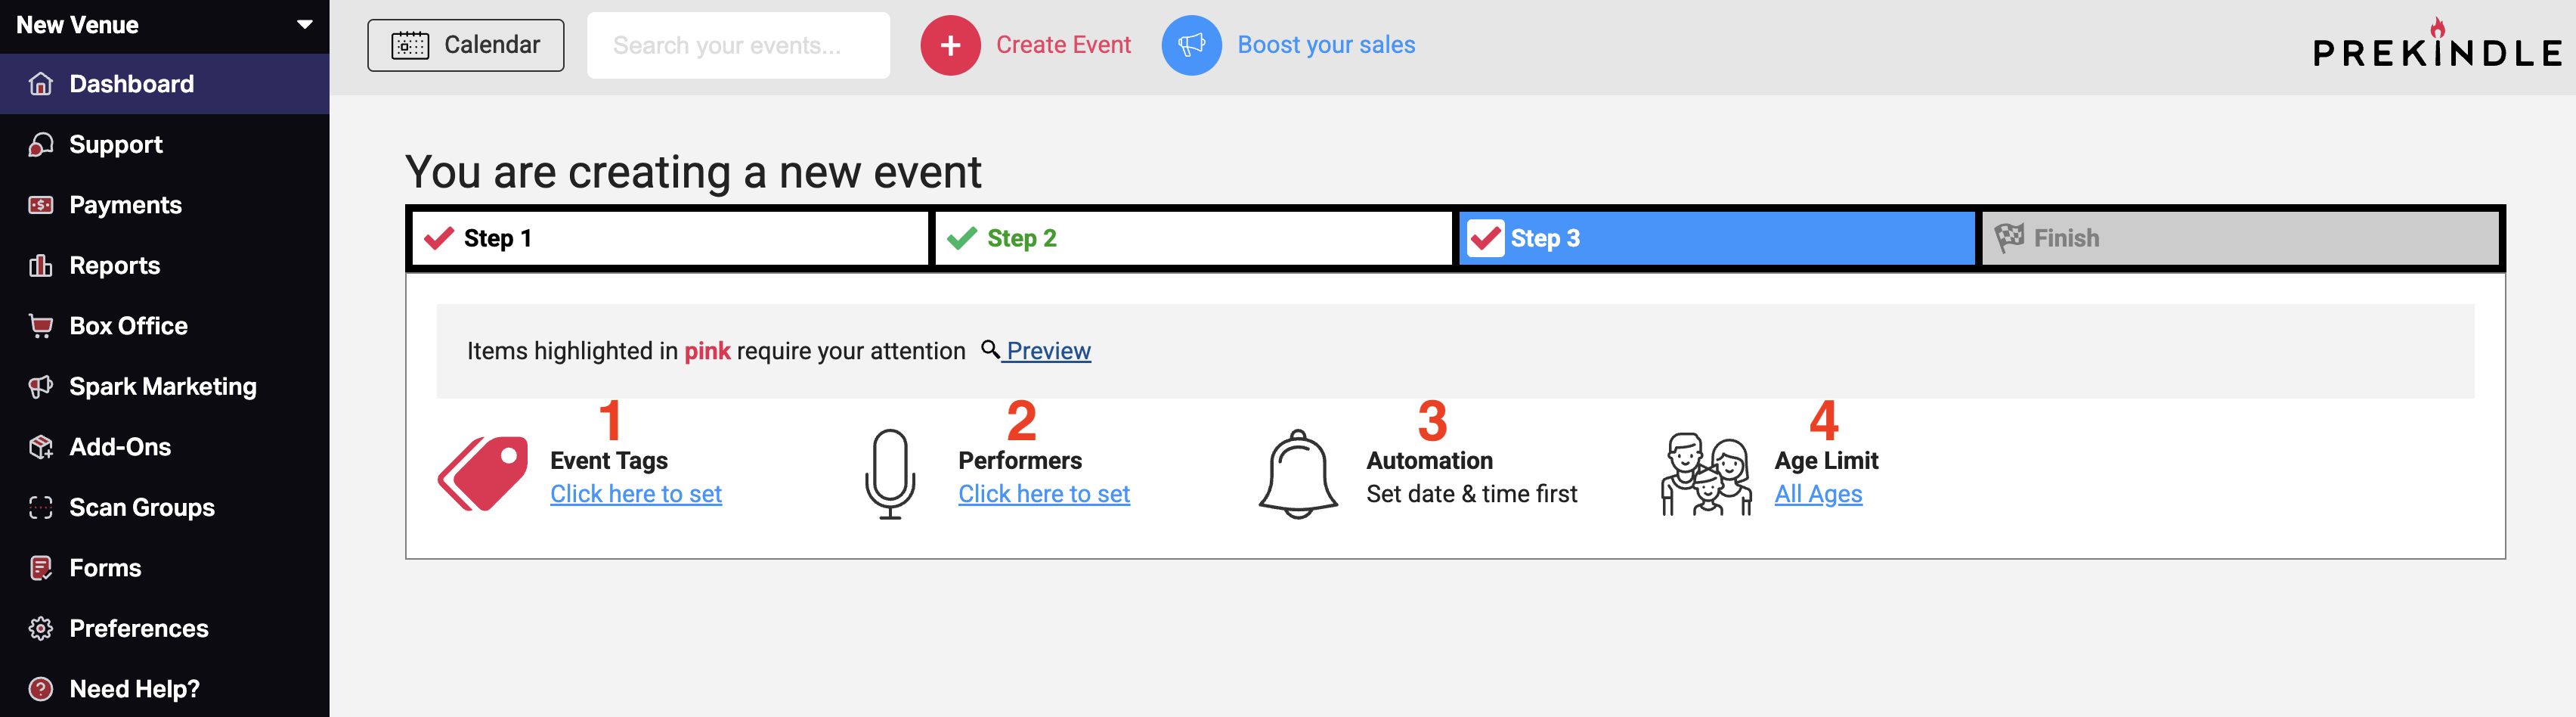Click the blue megaphone Boost icon

coord(1191,45)
